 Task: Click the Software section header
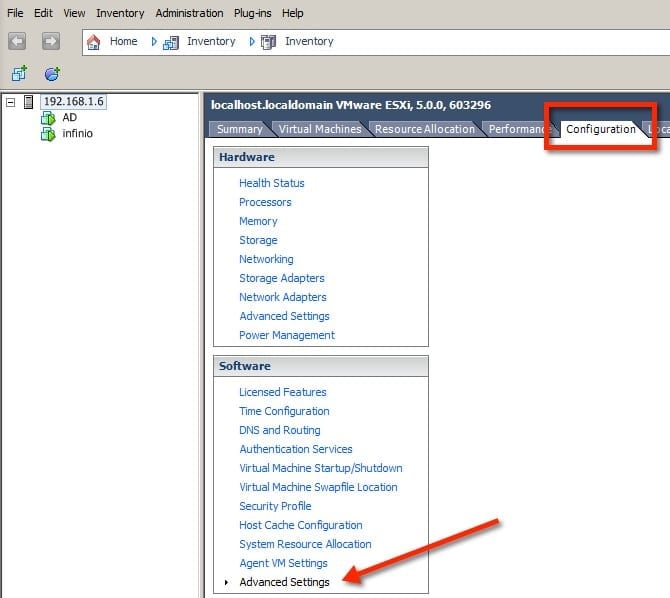321,366
